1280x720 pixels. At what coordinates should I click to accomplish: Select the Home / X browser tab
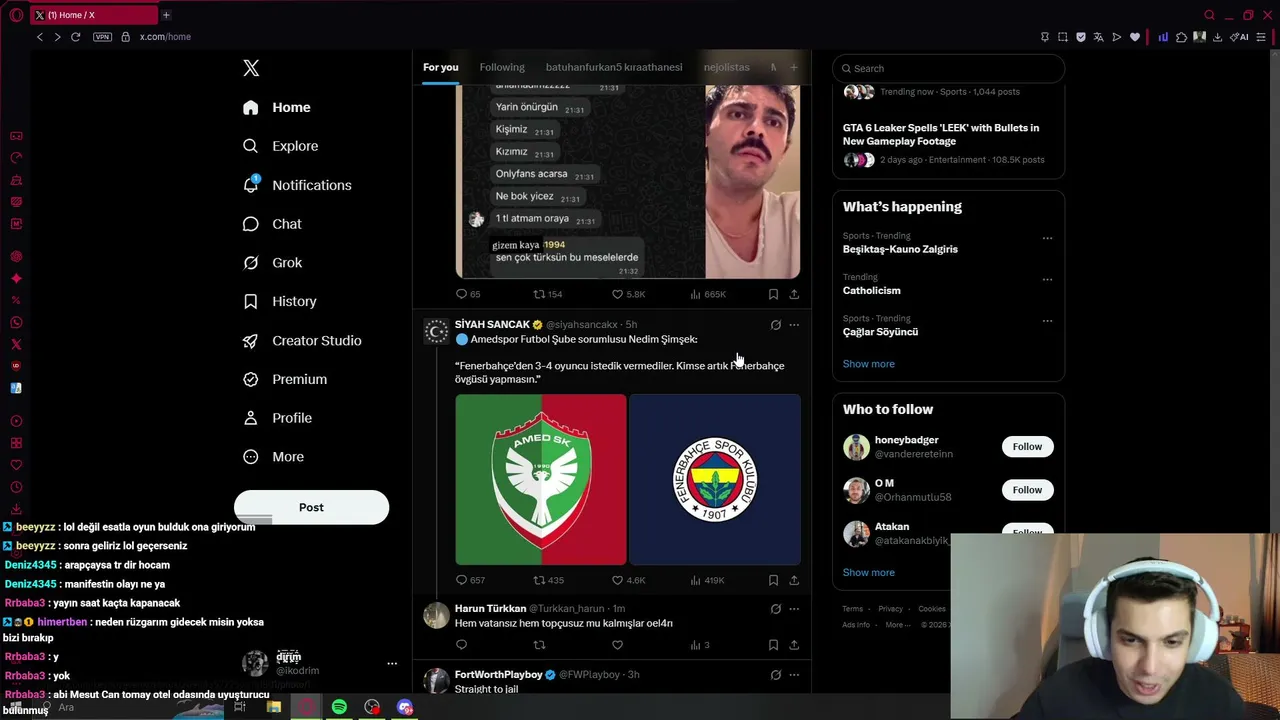[93, 15]
